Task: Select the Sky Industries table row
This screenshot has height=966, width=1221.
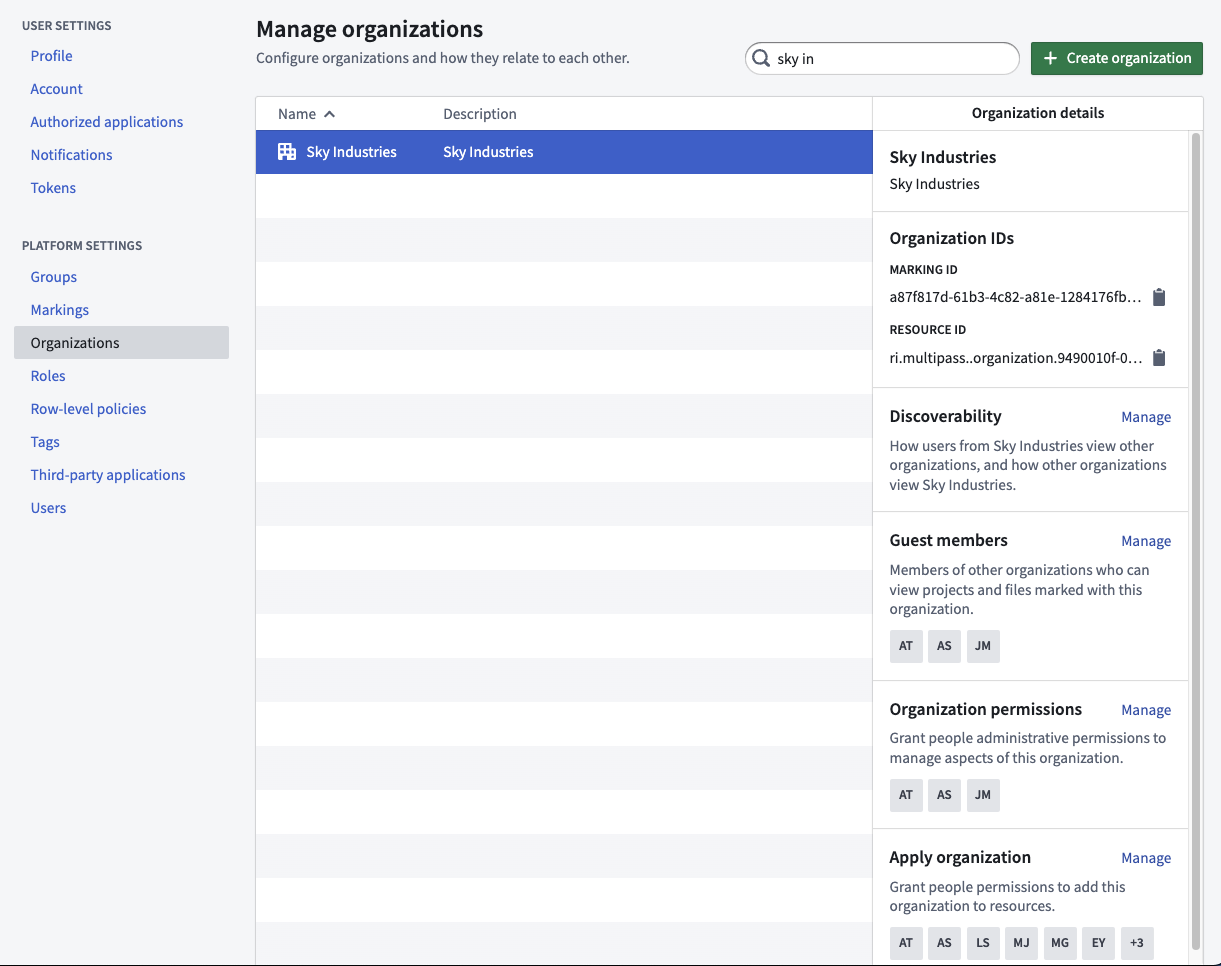Action: 564,152
